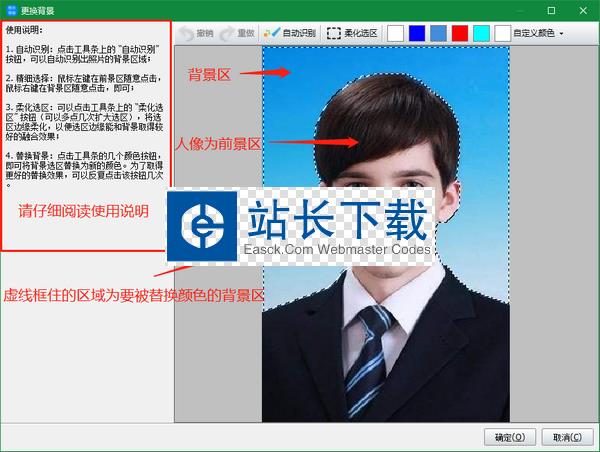Maximize the 更换背景 window

pos(550,9)
